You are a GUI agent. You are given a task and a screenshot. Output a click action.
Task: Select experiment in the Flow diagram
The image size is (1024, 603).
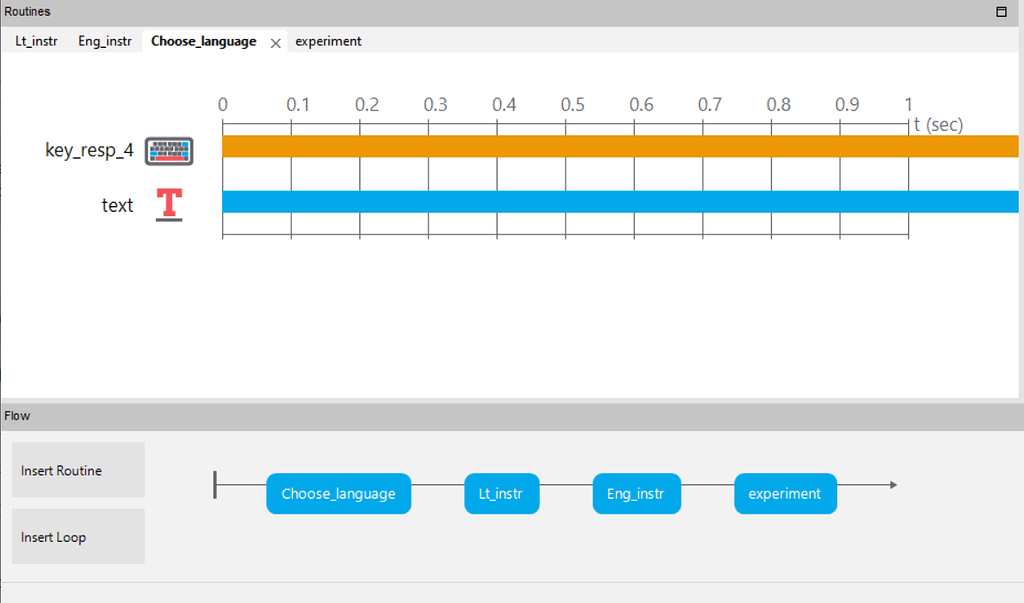[x=785, y=493]
